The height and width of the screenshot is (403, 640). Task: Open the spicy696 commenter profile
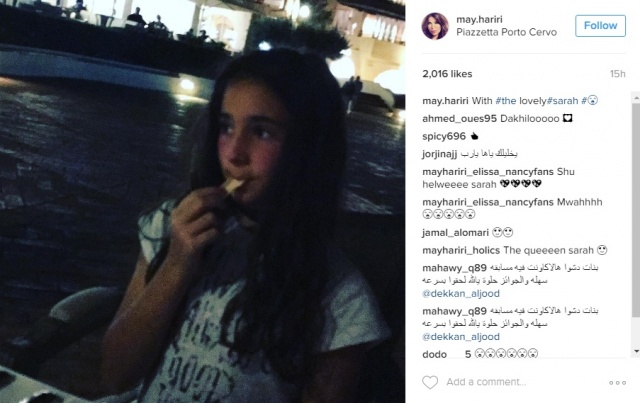[x=444, y=136]
